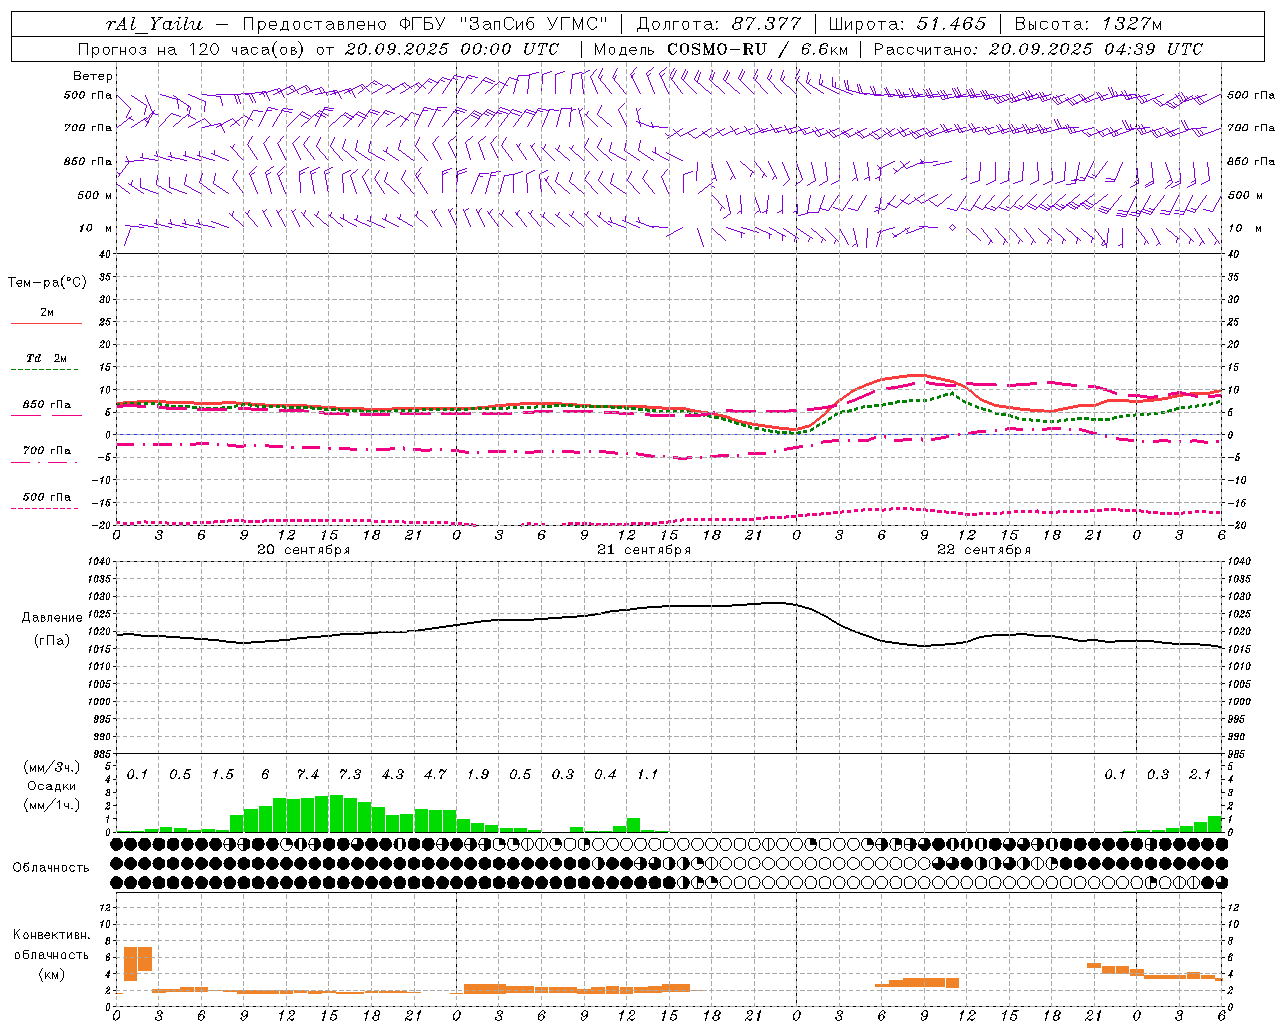Screen dimensions: 1280x1024
Task: Click the tallest orange convective cloud bar
Action: [x=130, y=963]
